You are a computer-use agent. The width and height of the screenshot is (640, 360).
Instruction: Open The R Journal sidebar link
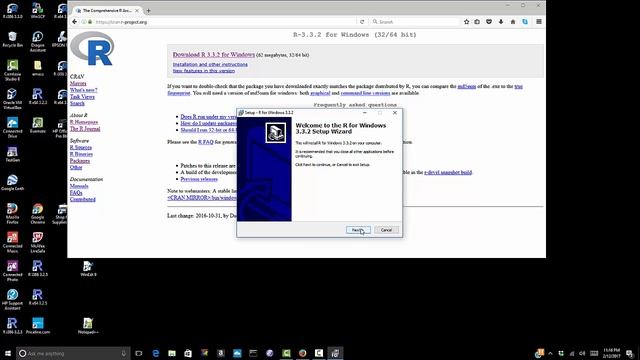pos(85,129)
